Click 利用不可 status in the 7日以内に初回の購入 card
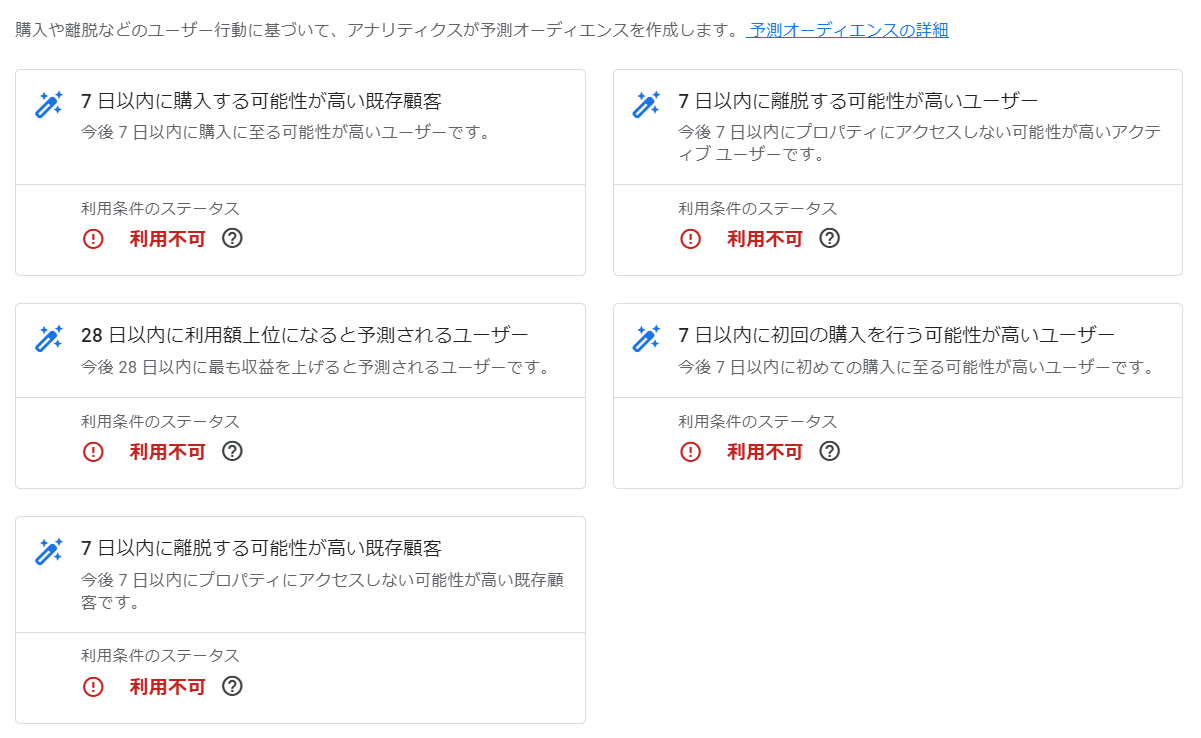The width and height of the screenshot is (1201, 738). [x=764, y=452]
